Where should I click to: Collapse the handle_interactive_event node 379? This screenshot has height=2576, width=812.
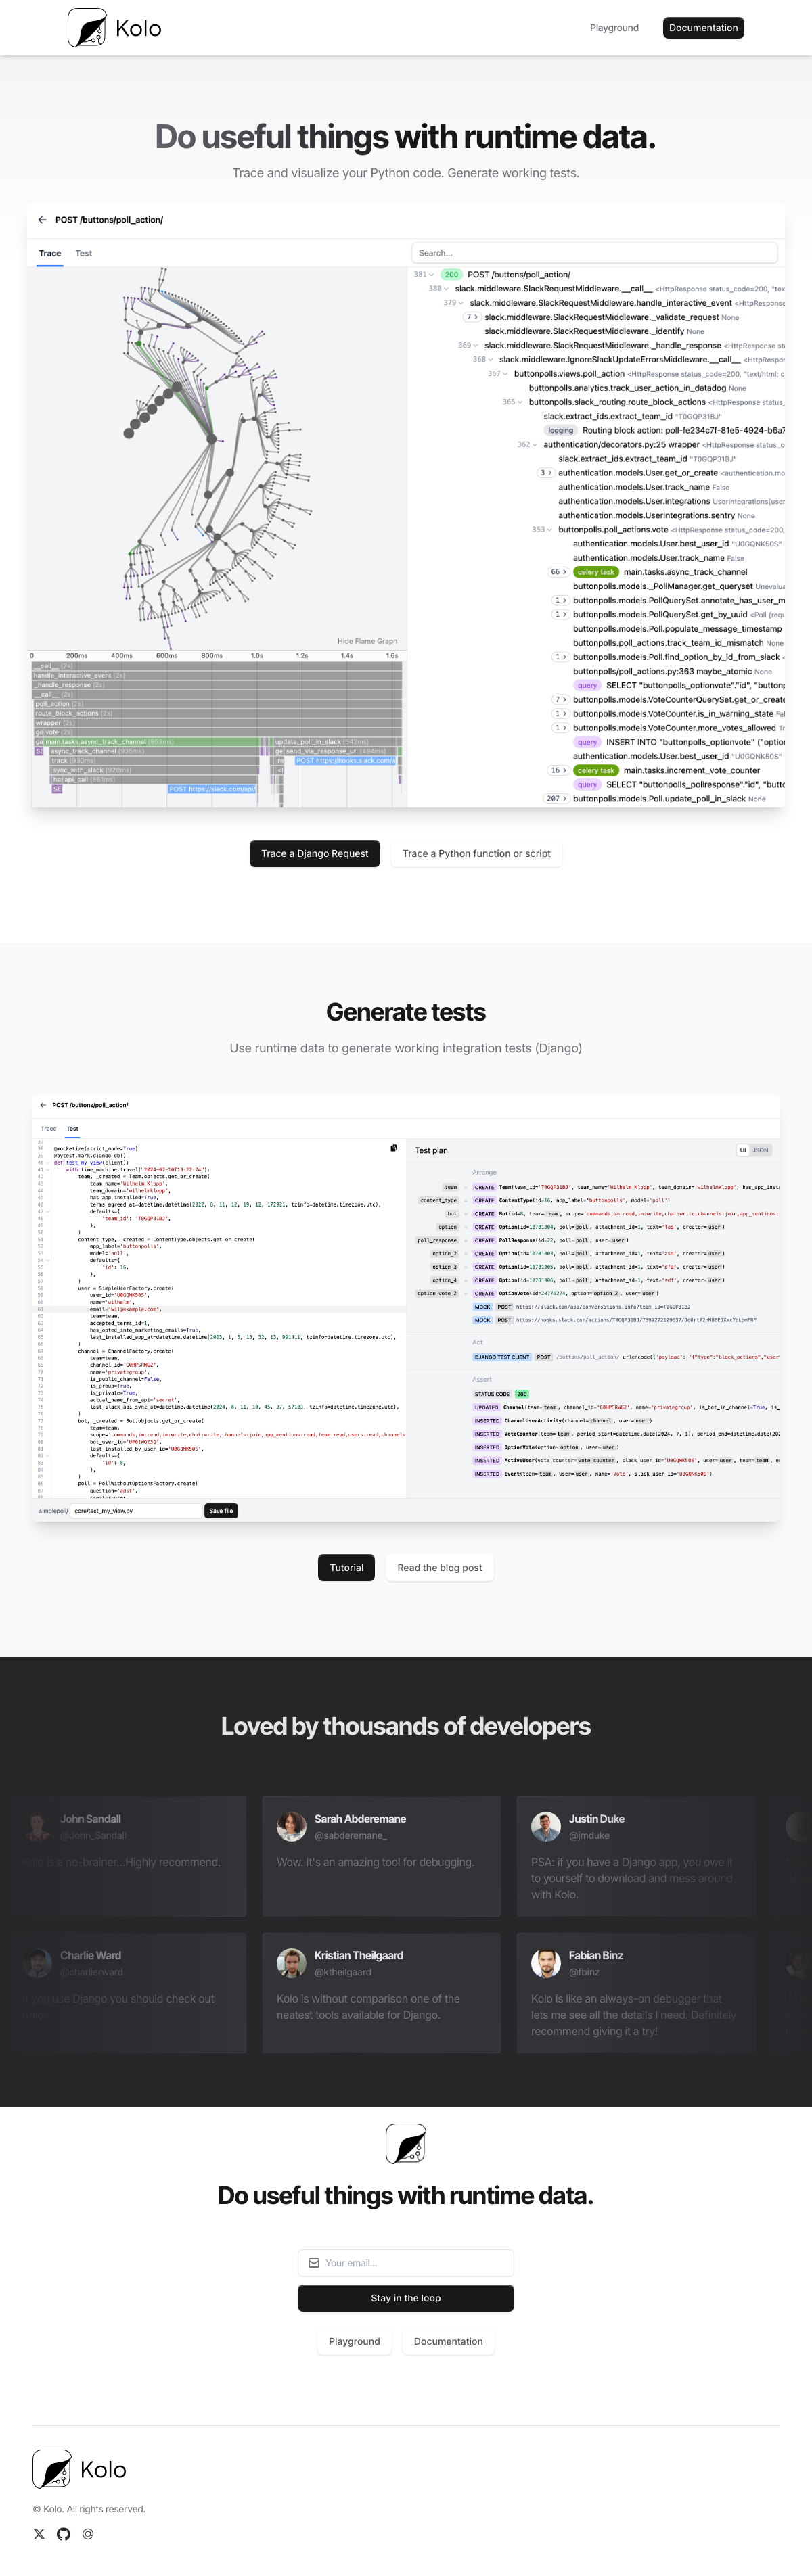(x=454, y=303)
